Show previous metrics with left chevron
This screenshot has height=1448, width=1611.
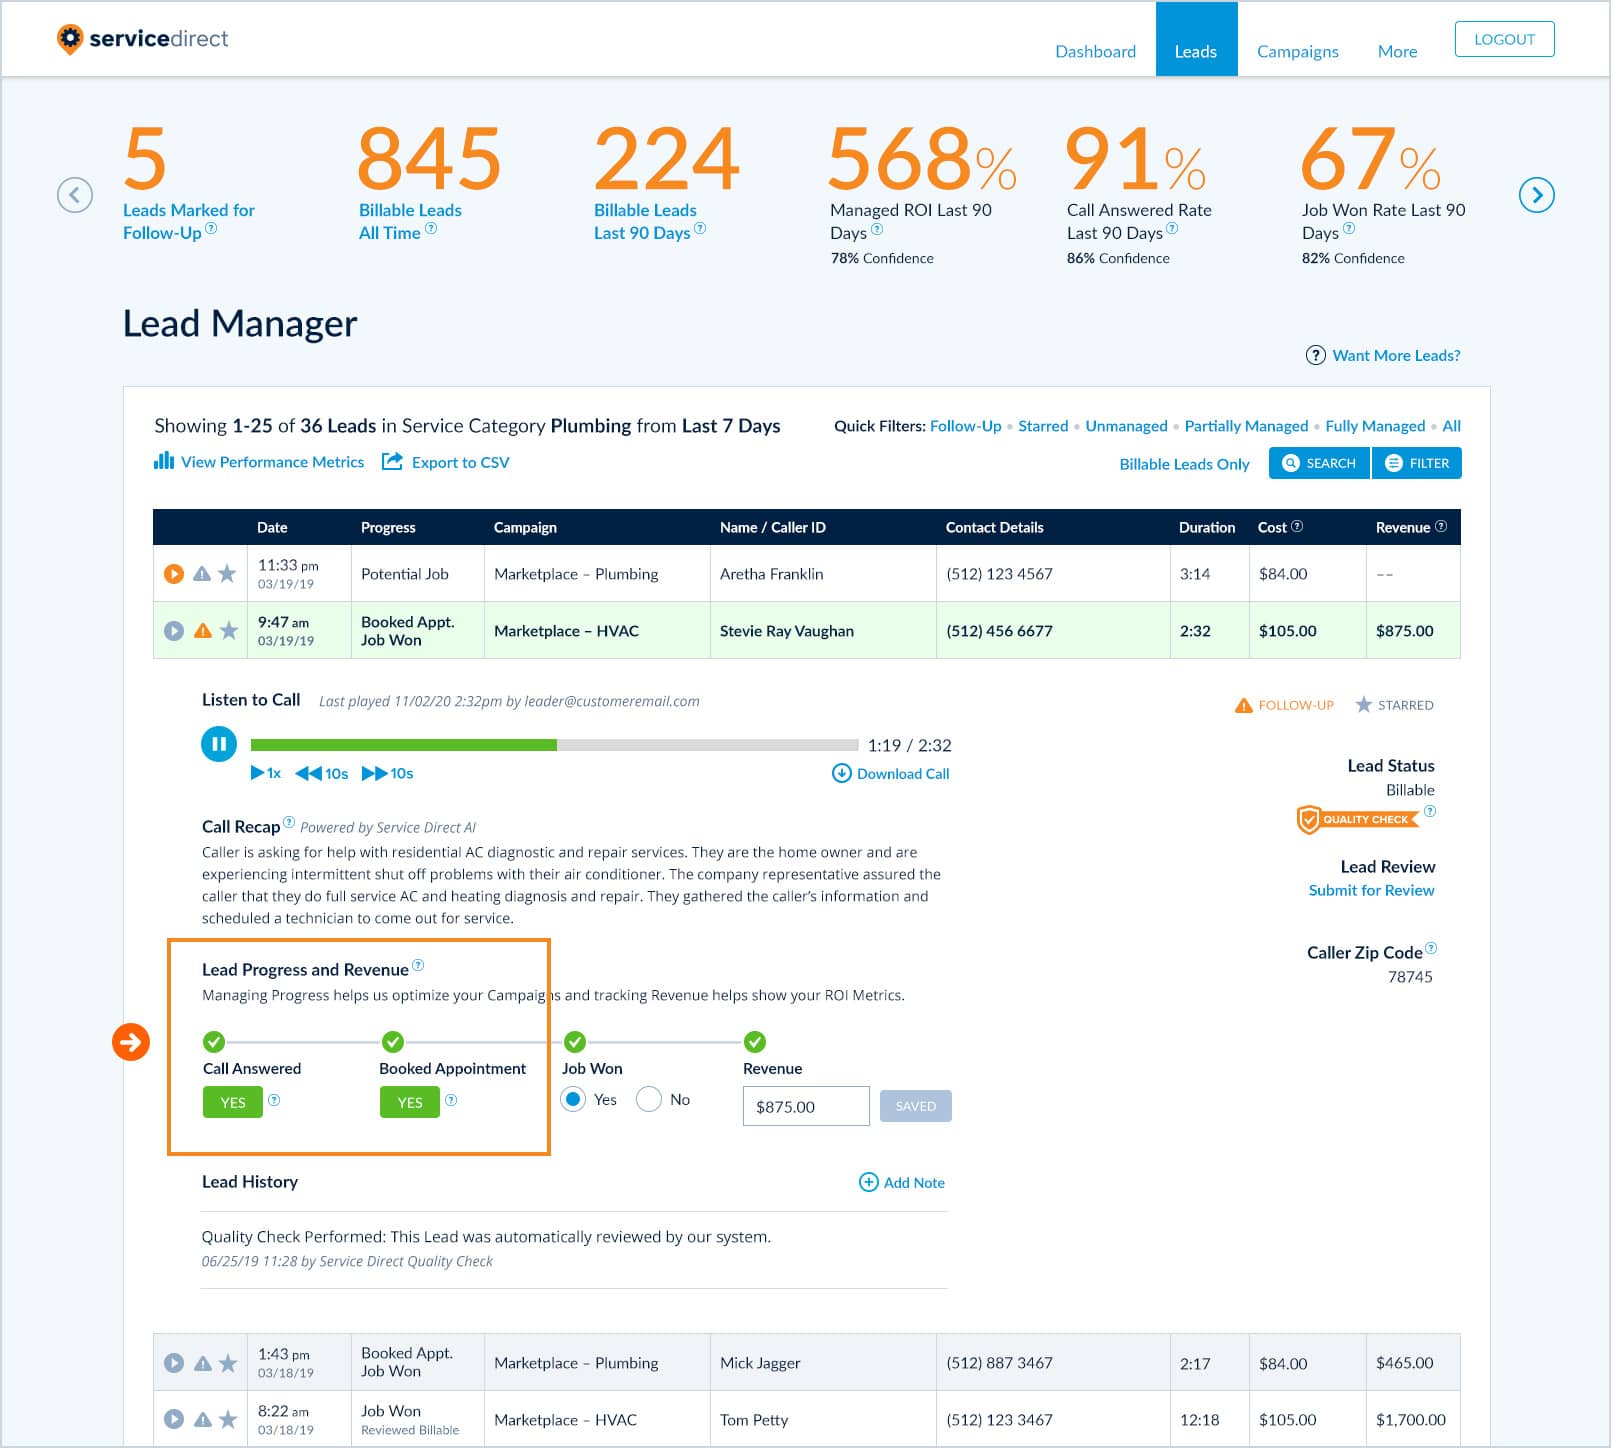(x=74, y=195)
